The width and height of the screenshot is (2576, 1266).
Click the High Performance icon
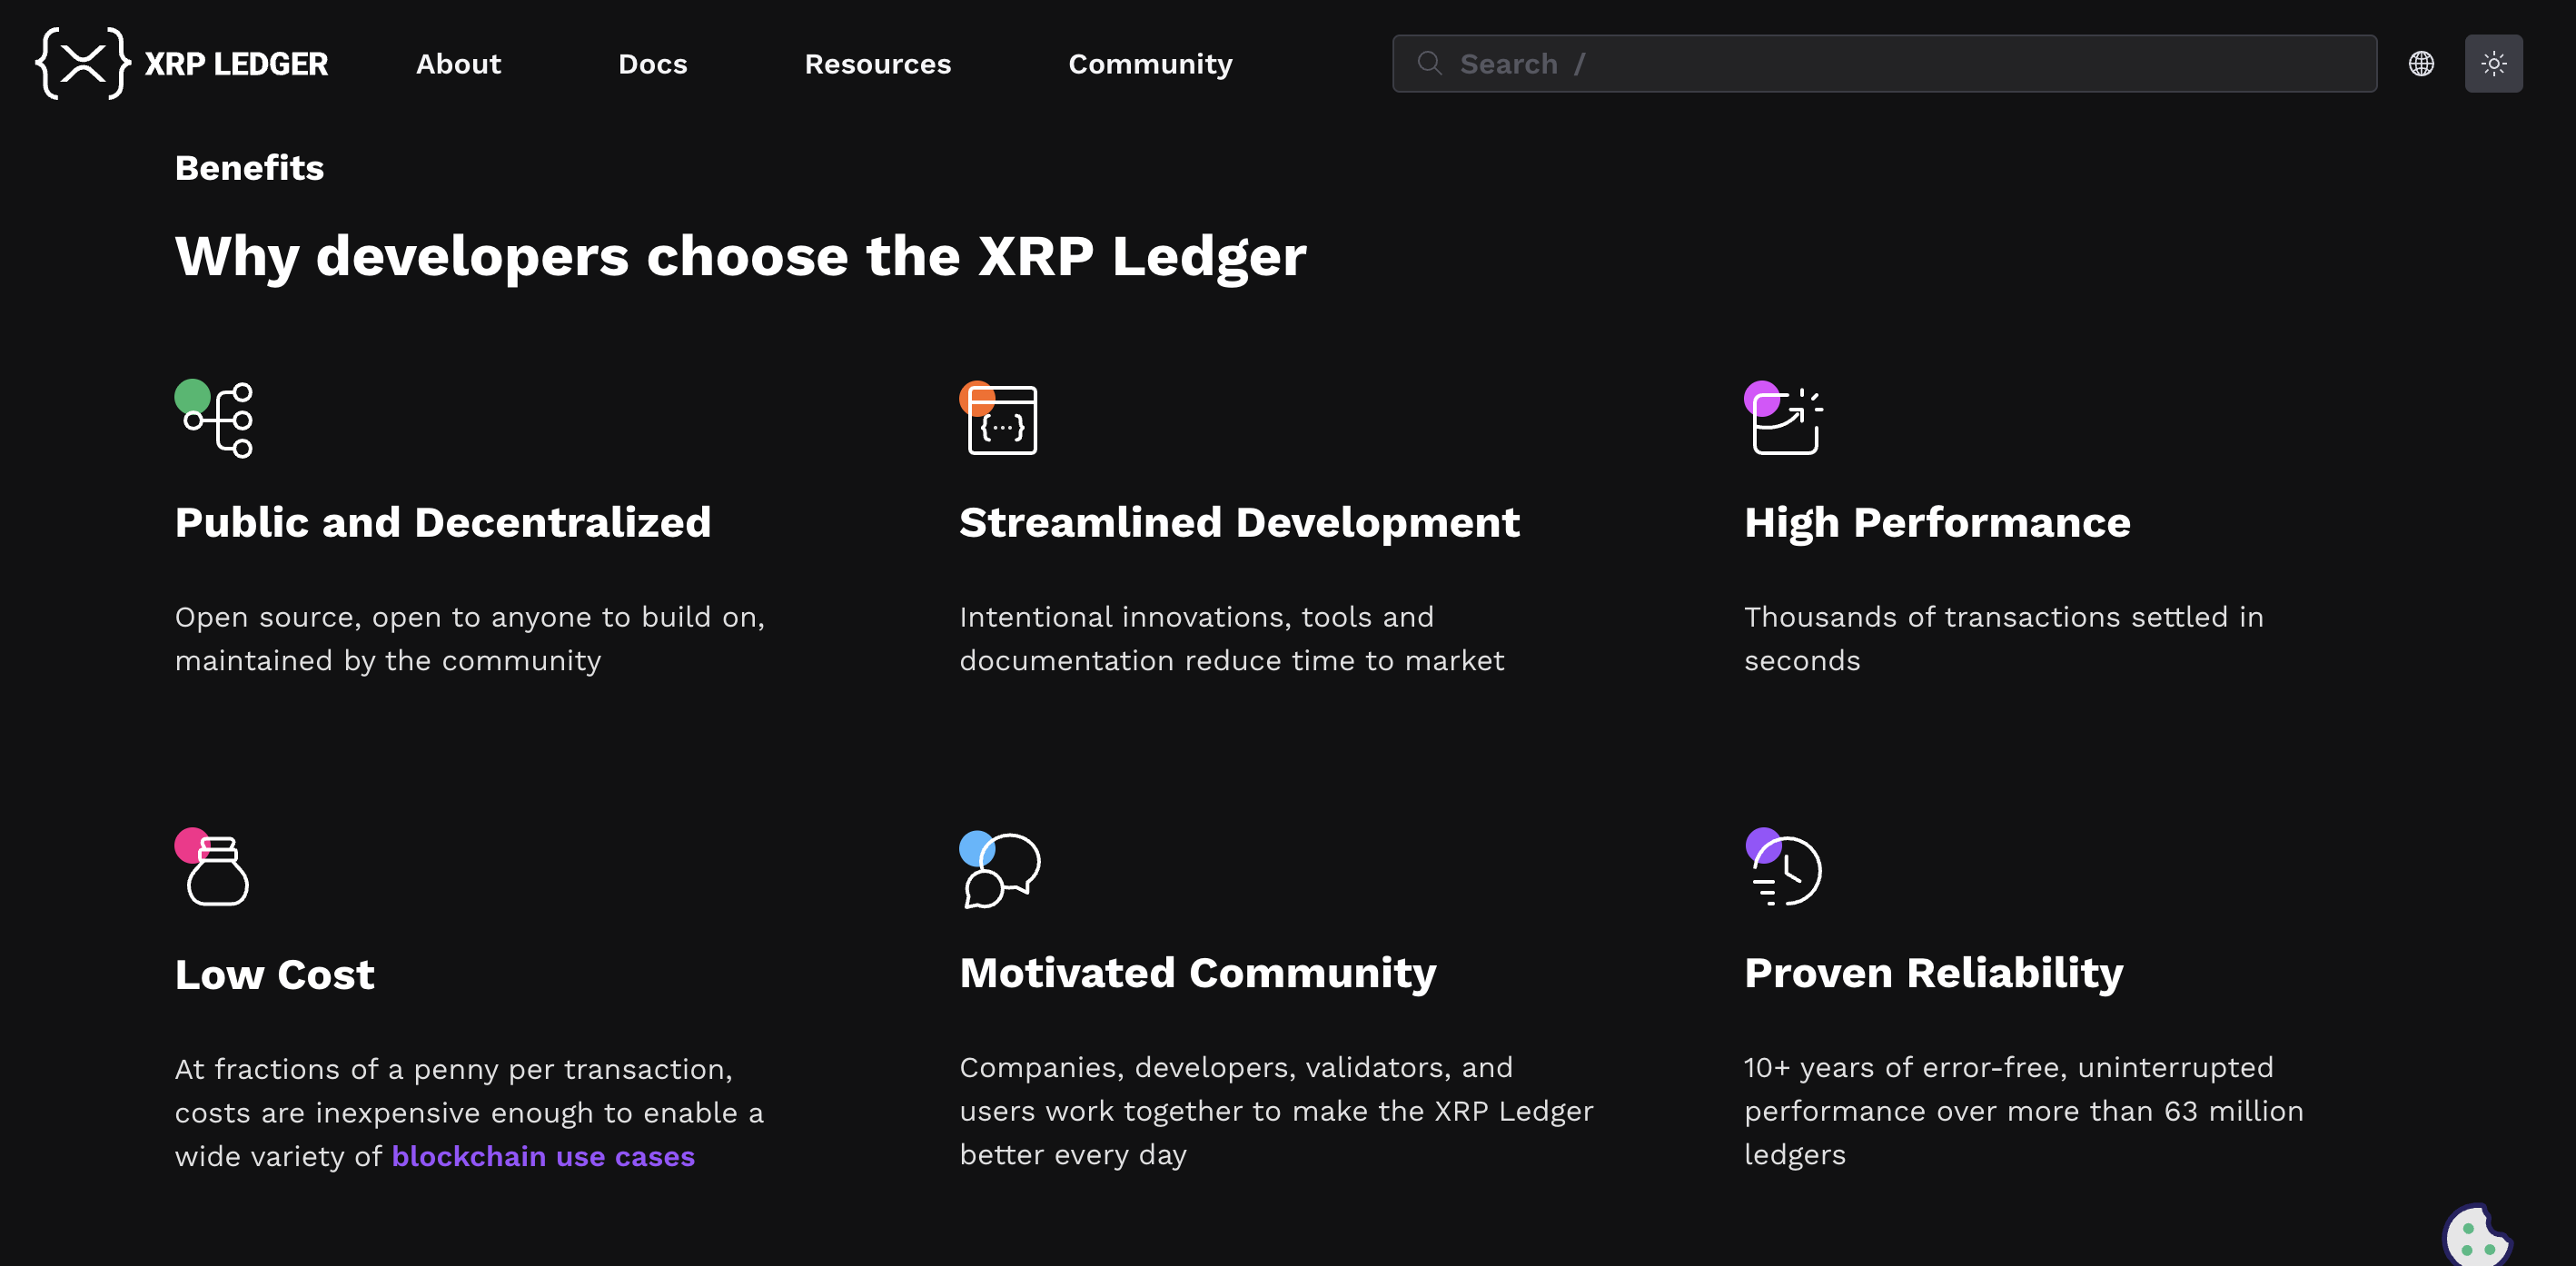pyautogui.click(x=1784, y=419)
